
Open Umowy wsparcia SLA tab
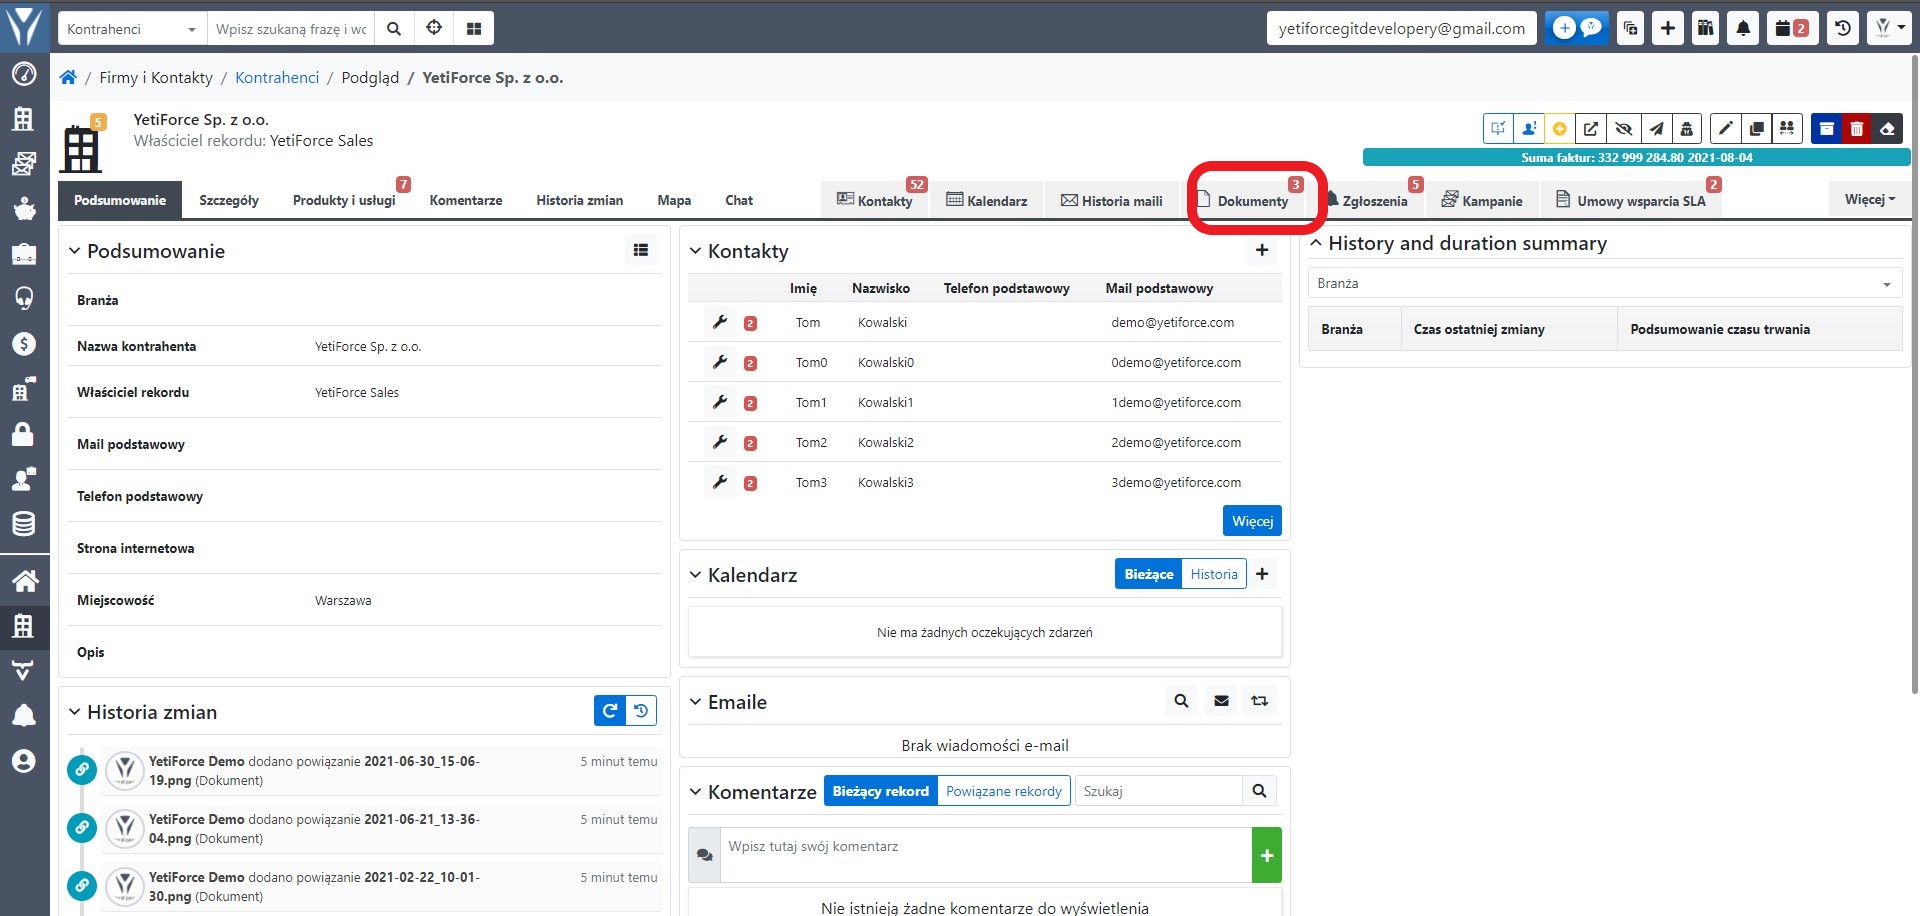[x=1631, y=201]
